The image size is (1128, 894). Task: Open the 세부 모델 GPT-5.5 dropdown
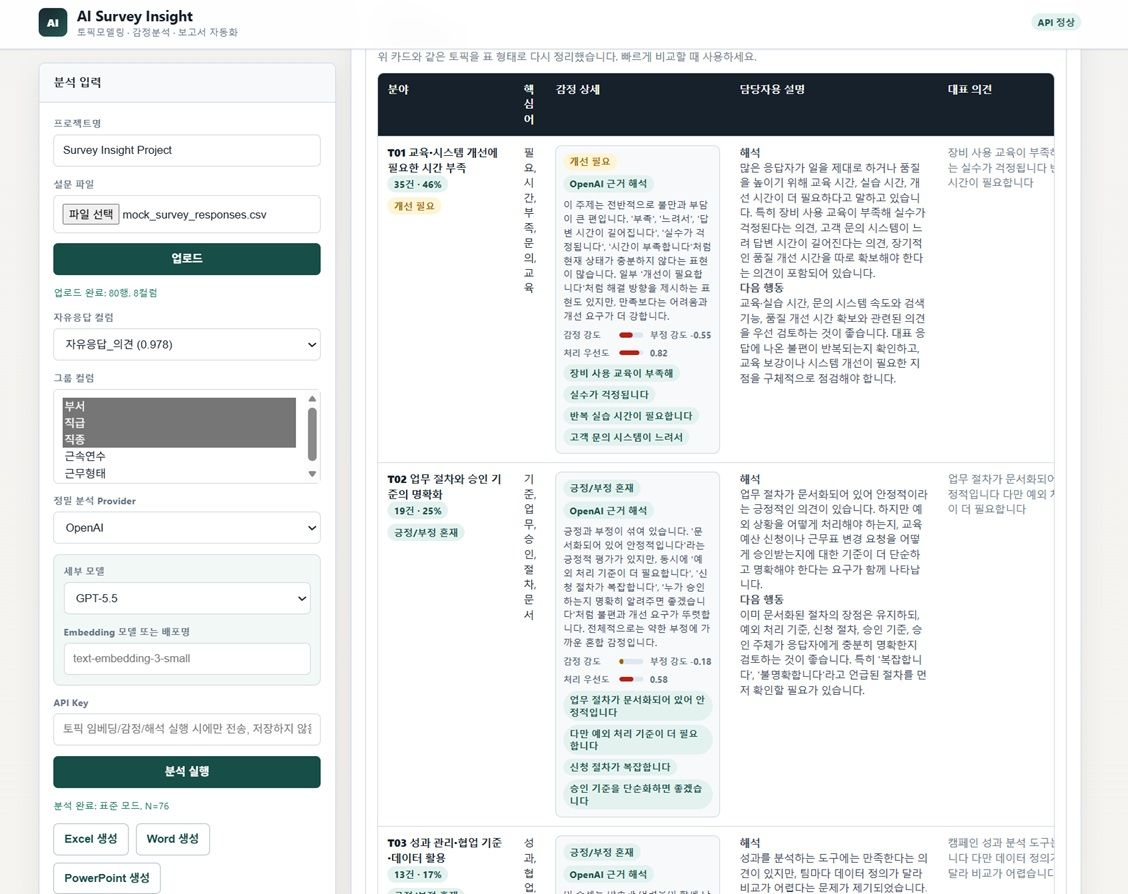187,598
